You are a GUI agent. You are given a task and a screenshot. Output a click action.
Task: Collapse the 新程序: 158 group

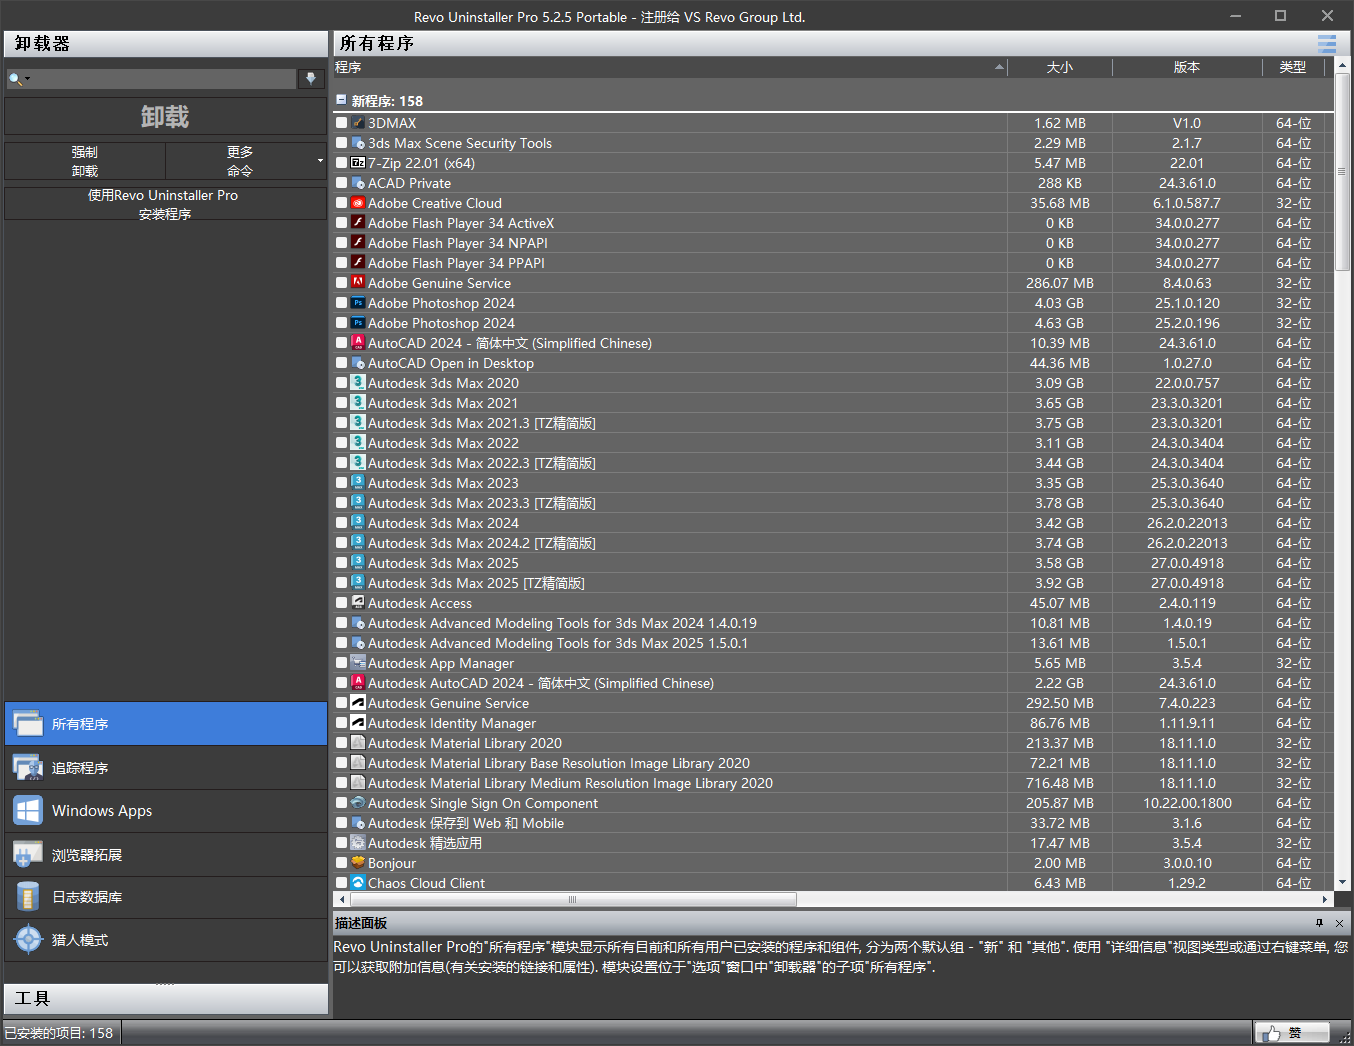[x=341, y=100]
